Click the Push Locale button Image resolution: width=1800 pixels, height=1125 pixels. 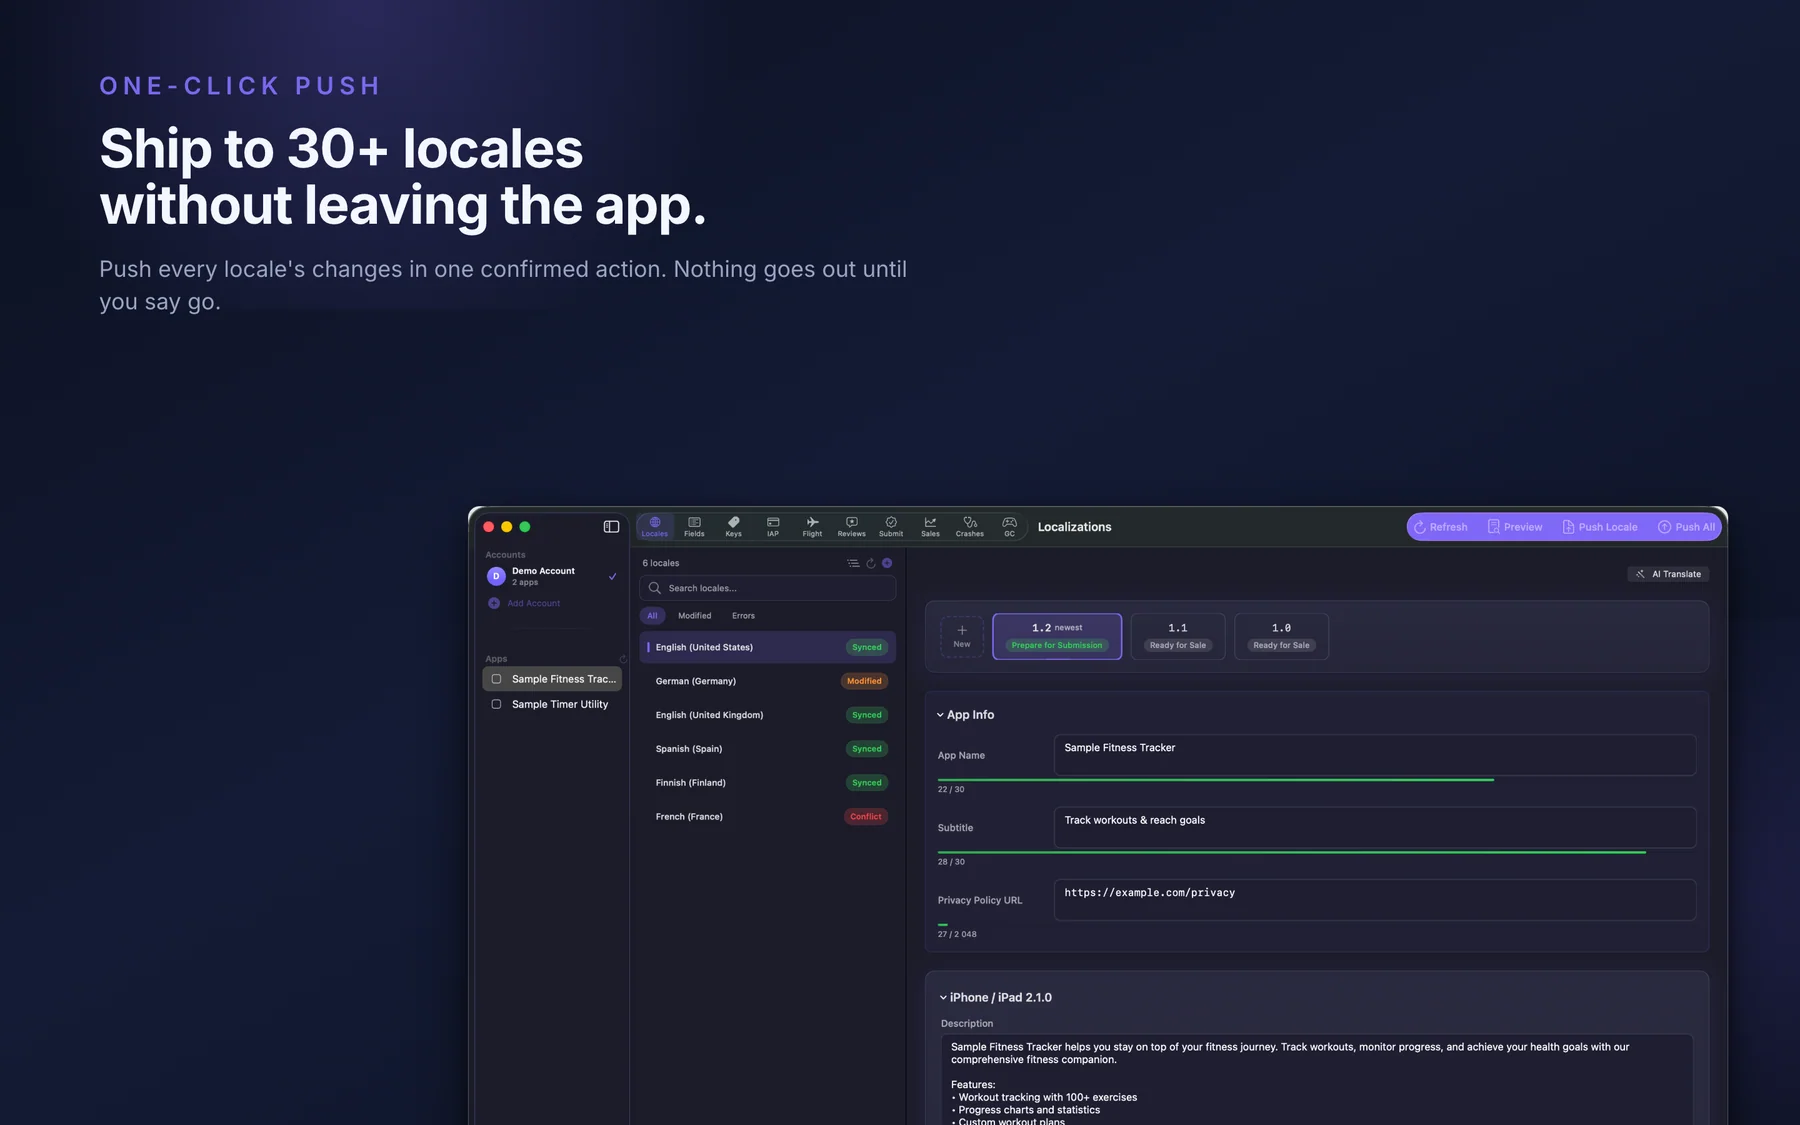1600,527
